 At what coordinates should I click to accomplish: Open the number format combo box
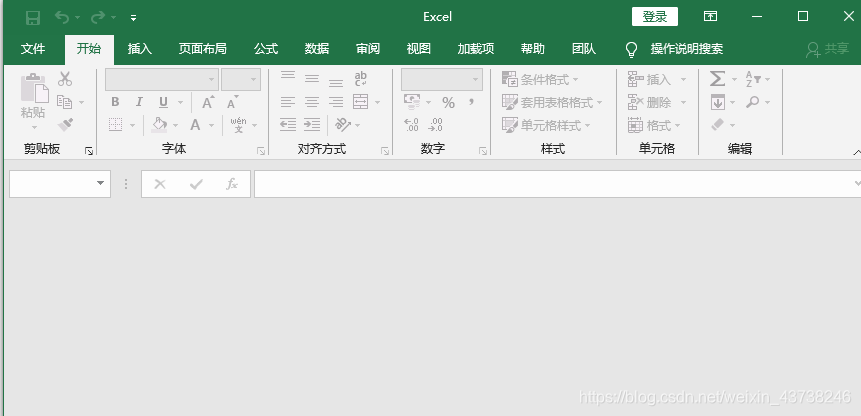442,80
